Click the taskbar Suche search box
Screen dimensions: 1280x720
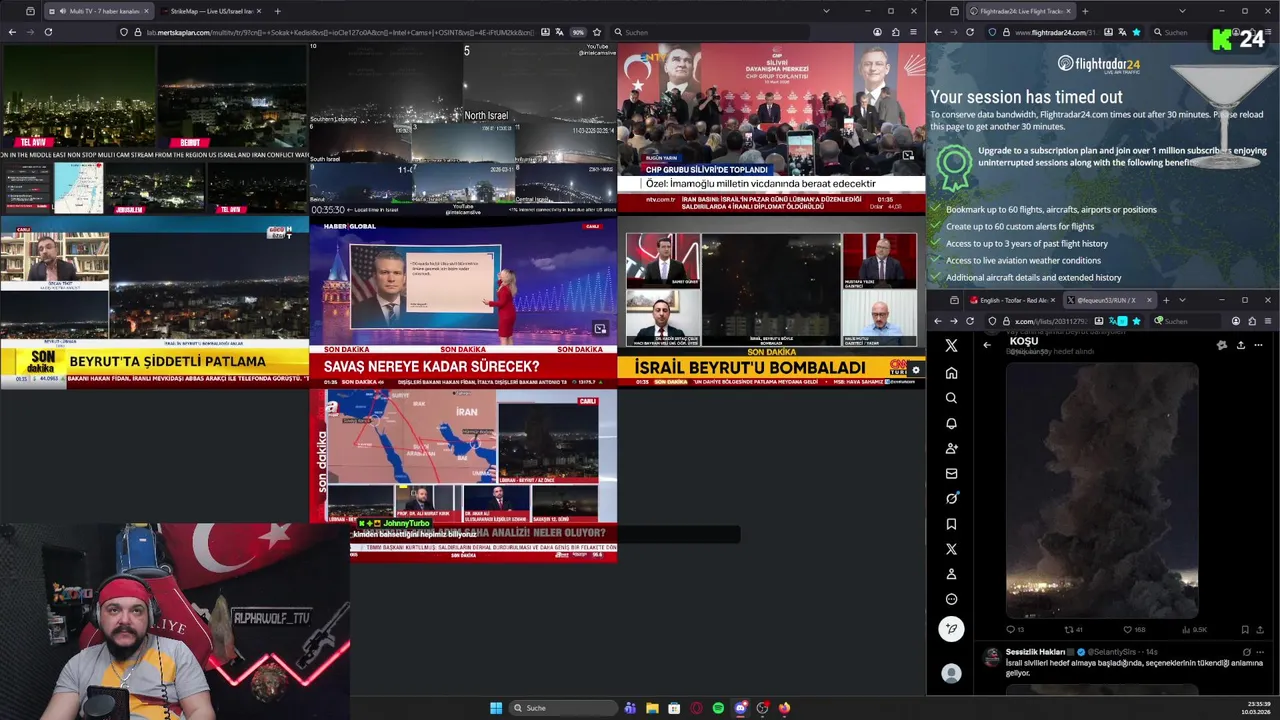[563, 708]
